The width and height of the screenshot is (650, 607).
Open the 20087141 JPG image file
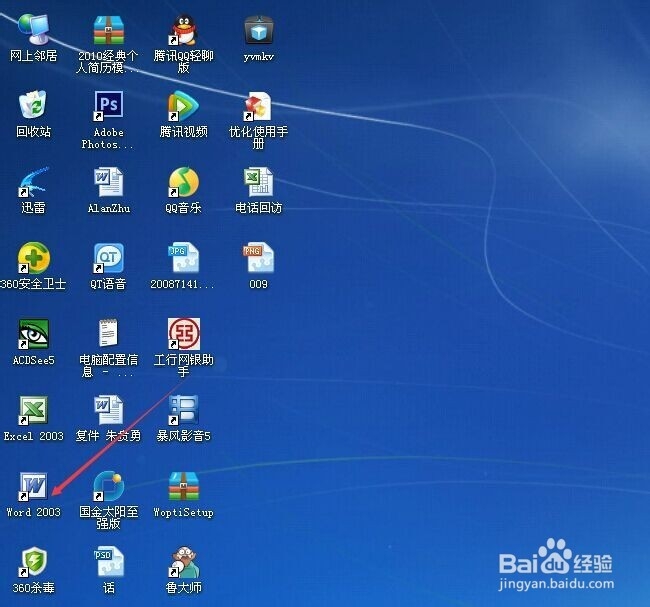(x=184, y=257)
